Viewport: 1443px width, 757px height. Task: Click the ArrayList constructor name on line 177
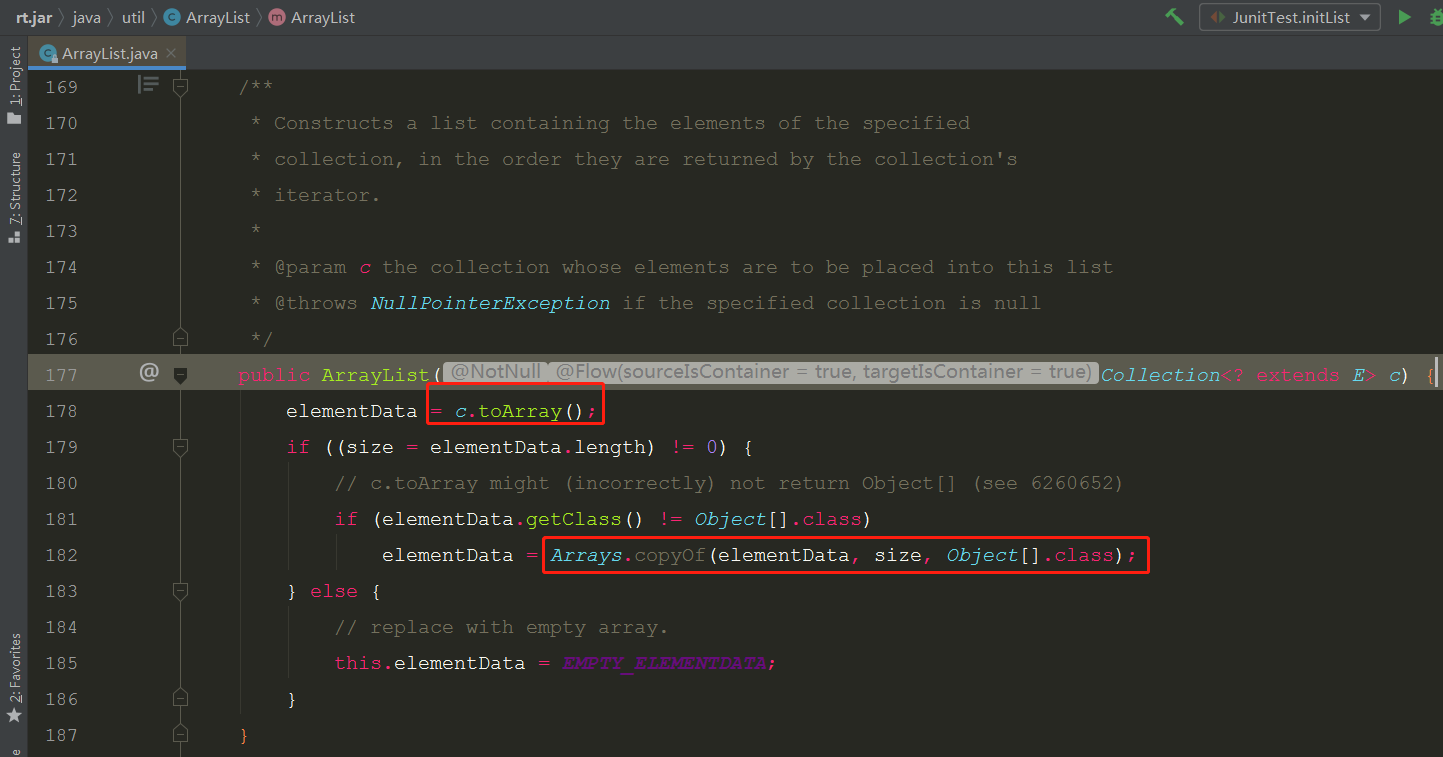375,375
